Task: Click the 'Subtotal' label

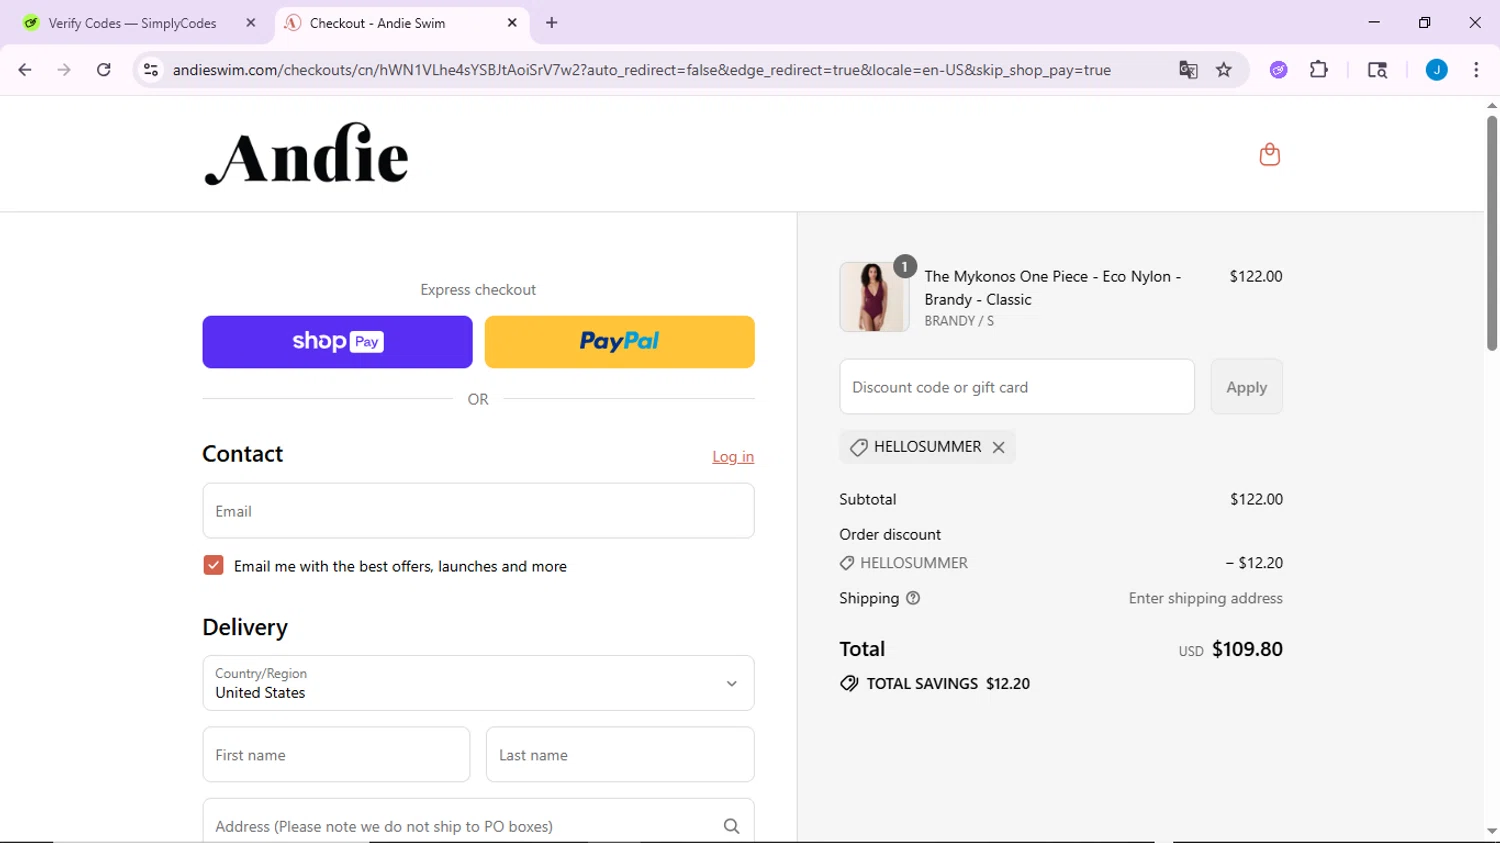Action: pos(868,499)
